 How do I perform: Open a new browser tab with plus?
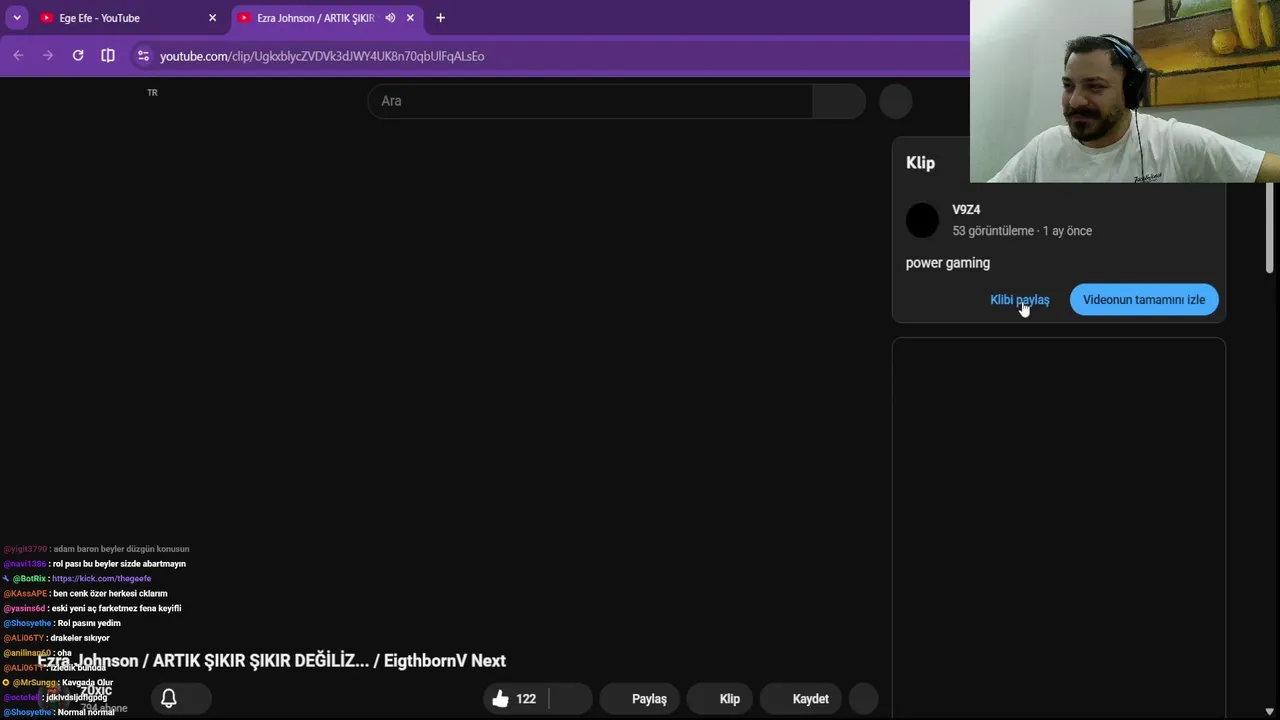440,18
